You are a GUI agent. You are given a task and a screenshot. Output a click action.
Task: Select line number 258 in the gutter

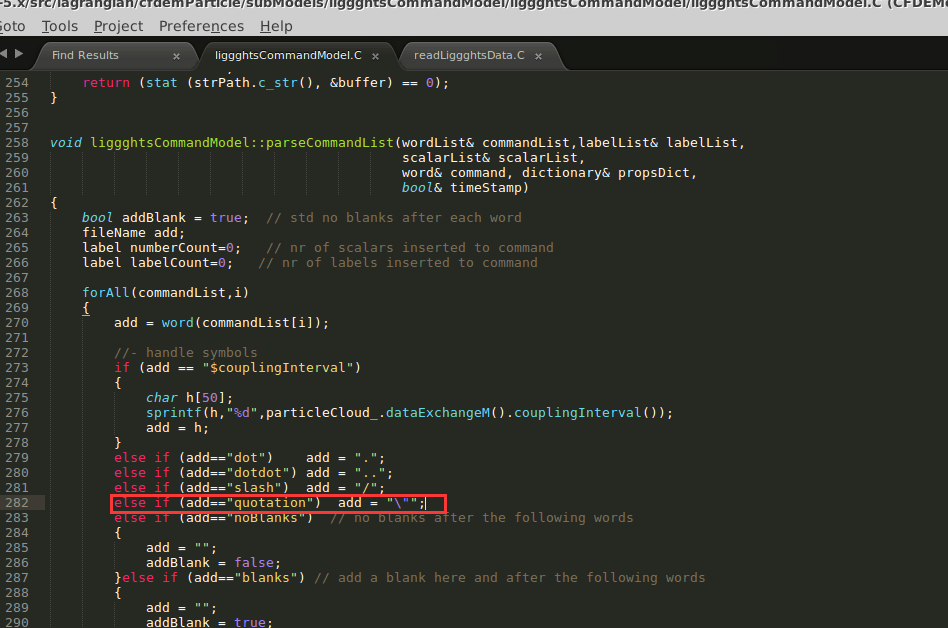[x=17, y=143]
